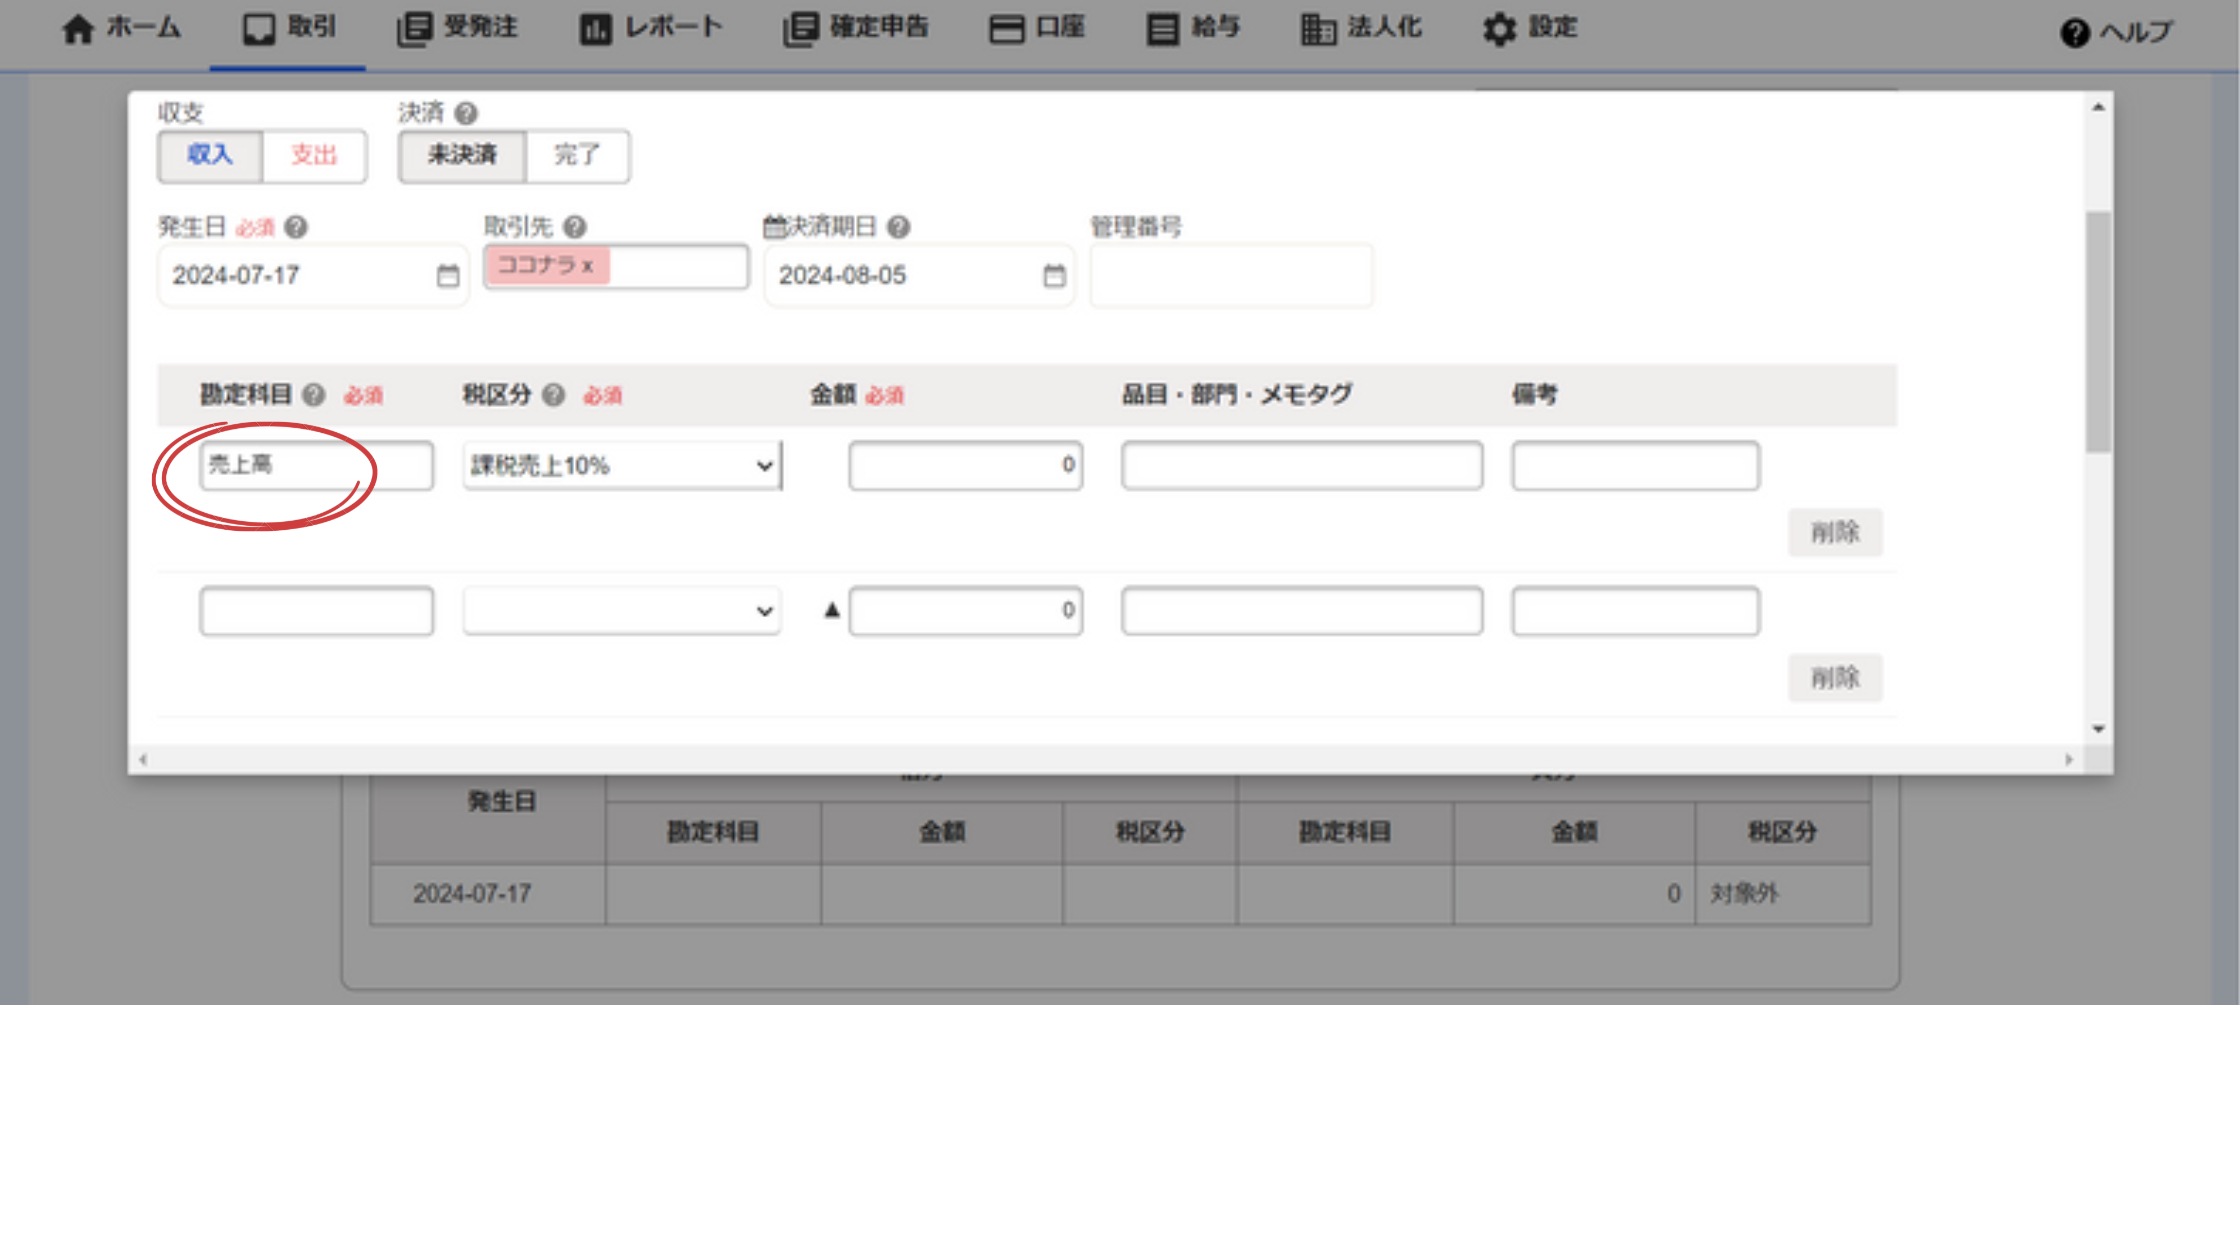Switch 収支 to 支出
Viewport: 2240px width, 1260px height.
(x=314, y=155)
